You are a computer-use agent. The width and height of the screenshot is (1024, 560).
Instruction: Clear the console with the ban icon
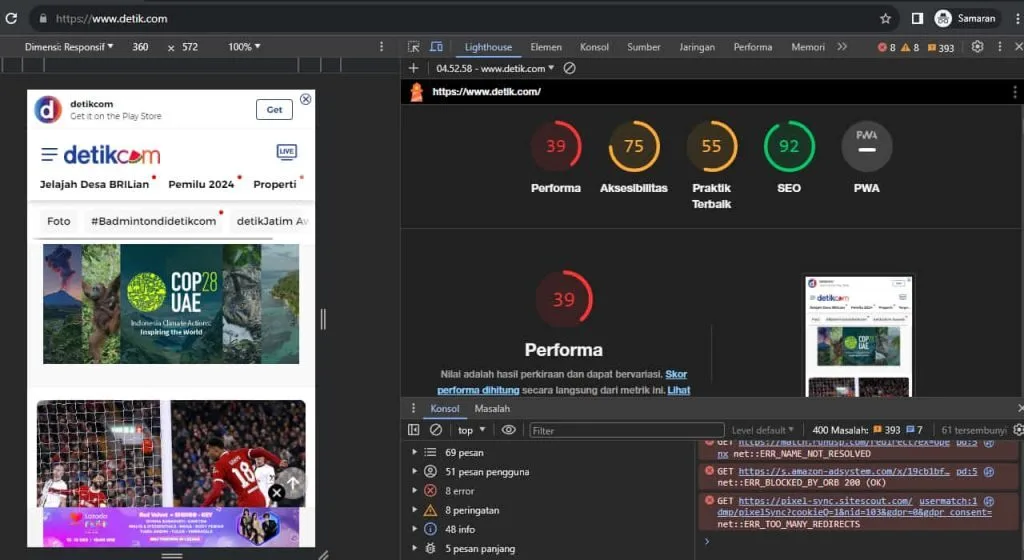436,429
